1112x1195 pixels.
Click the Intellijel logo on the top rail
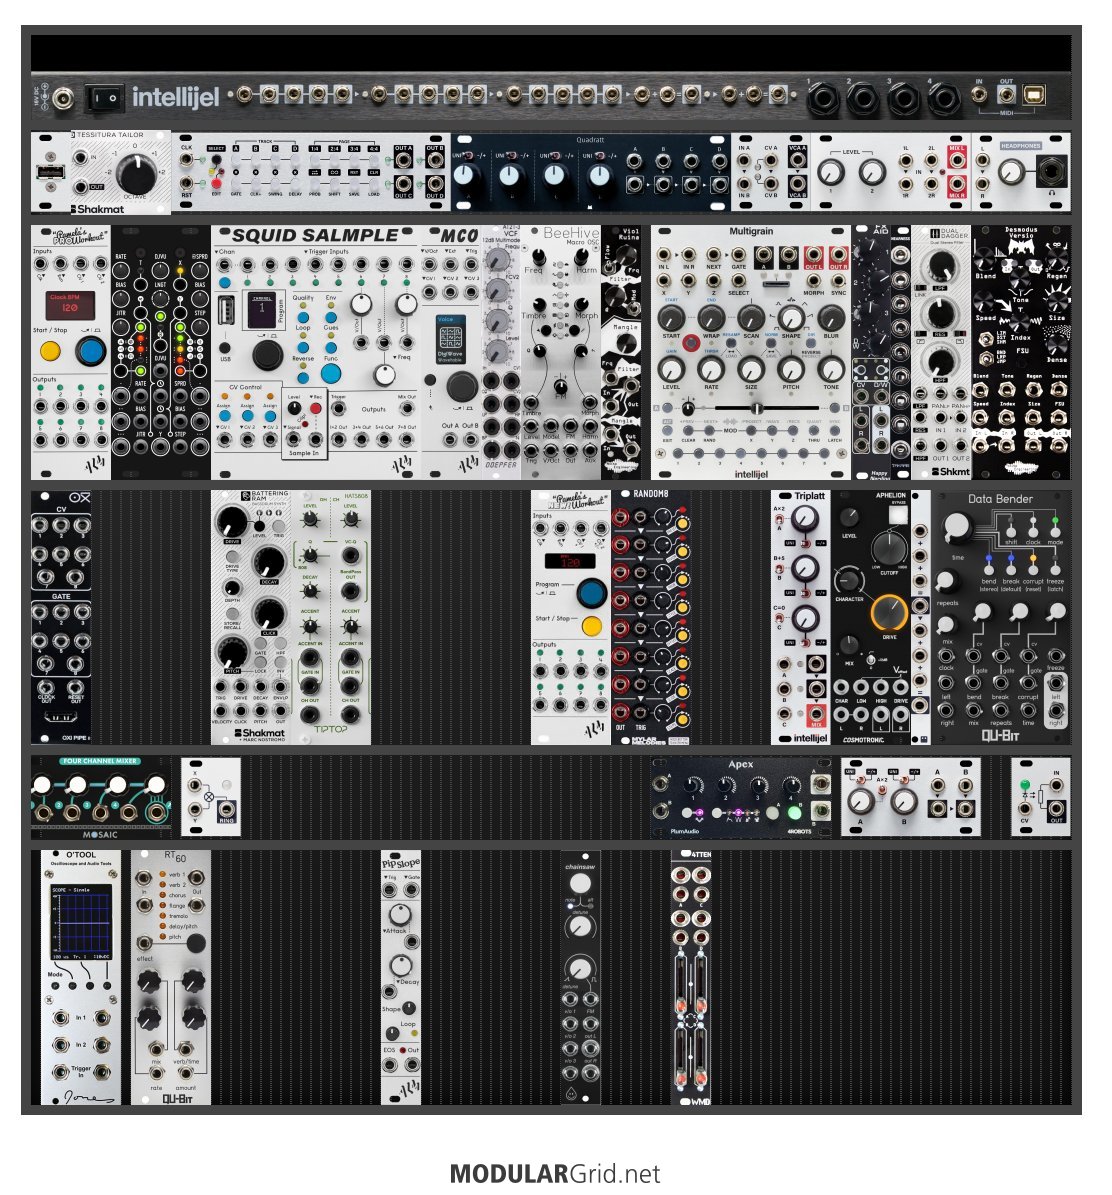175,97
